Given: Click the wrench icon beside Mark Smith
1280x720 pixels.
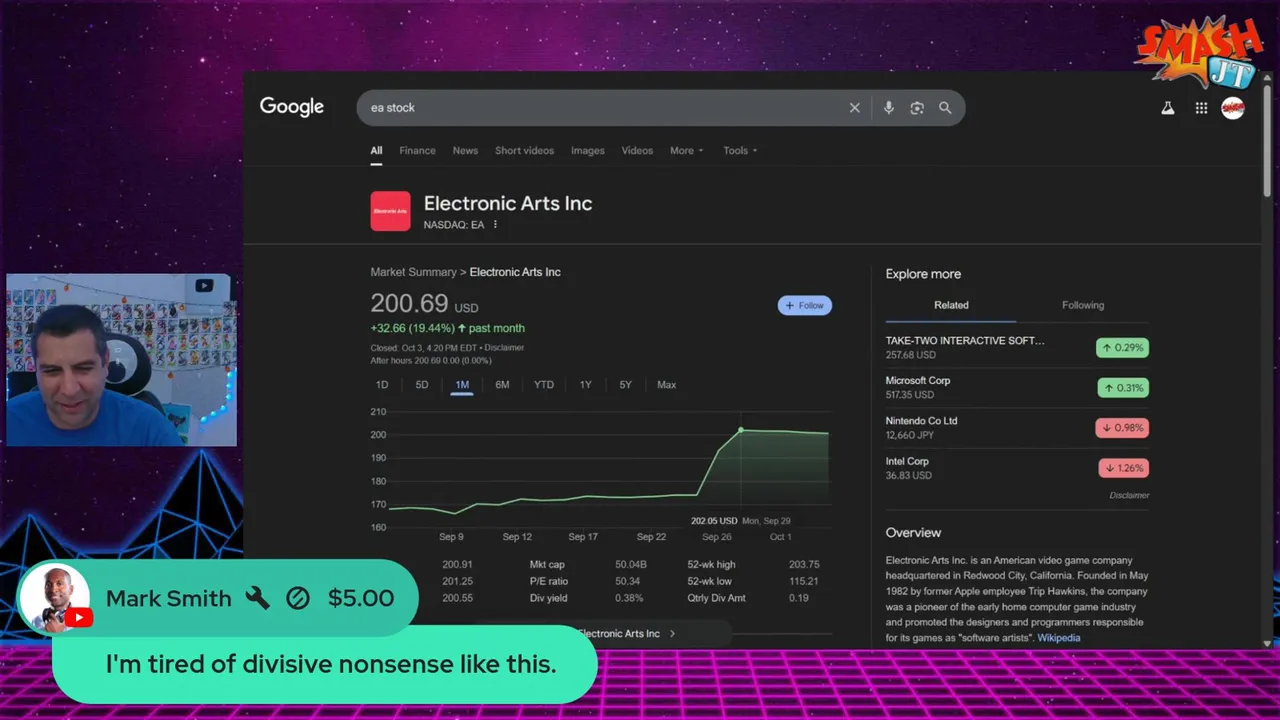Looking at the screenshot, I should click(258, 598).
